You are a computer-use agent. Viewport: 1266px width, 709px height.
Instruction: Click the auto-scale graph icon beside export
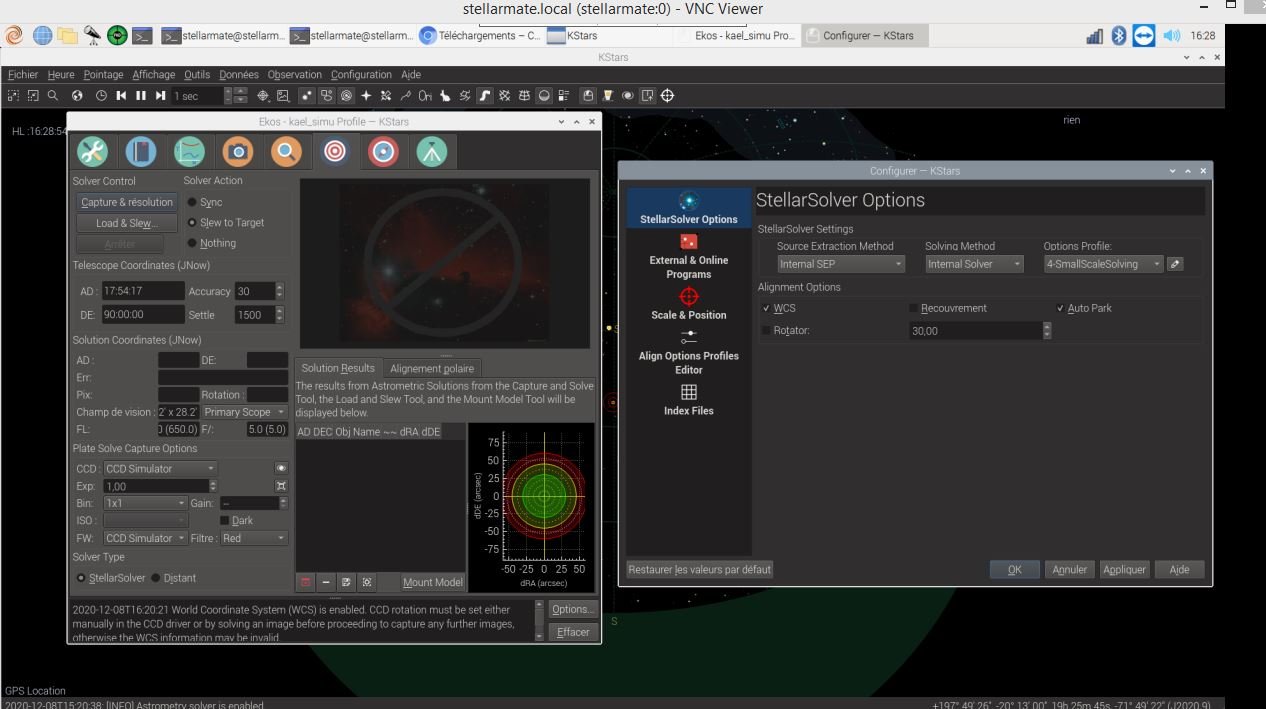[367, 581]
